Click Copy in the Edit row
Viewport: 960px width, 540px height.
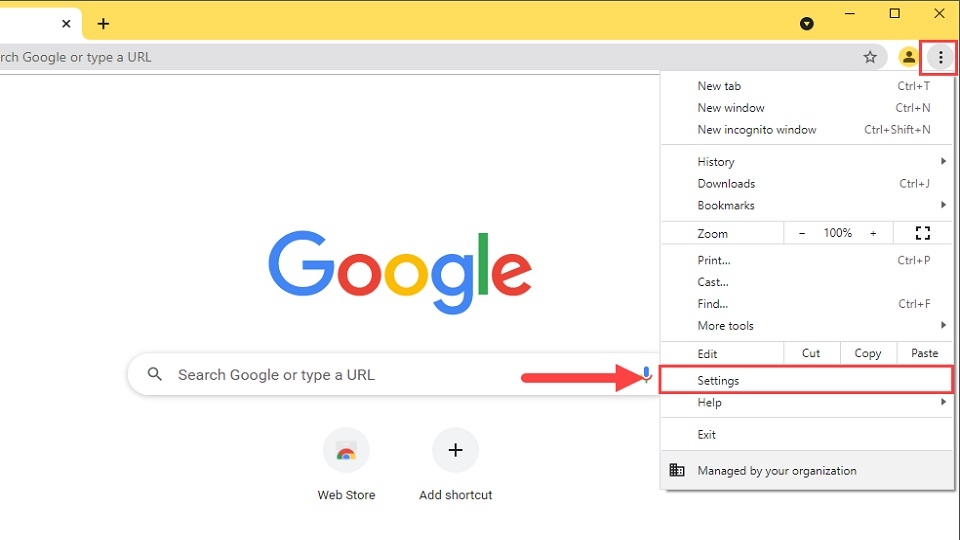[868, 353]
